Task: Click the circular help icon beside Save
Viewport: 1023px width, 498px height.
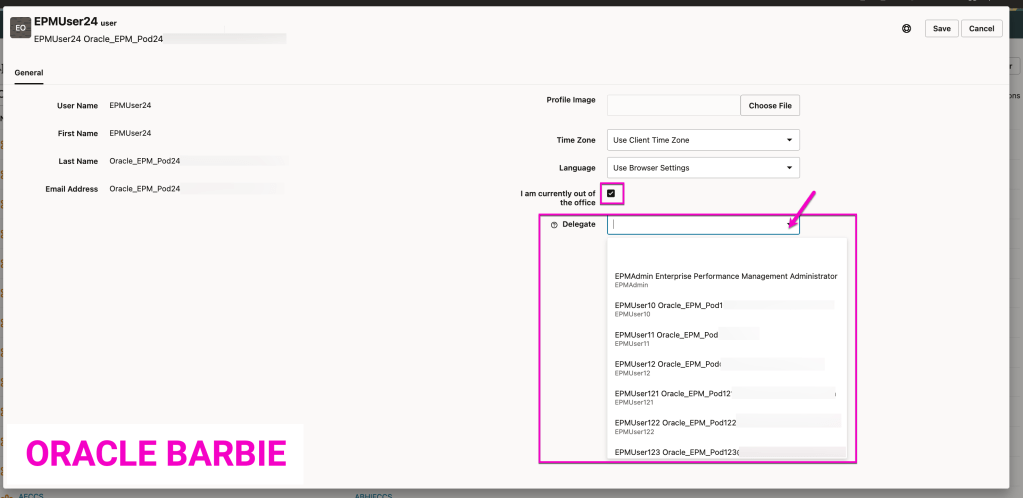Action: pyautogui.click(x=906, y=29)
